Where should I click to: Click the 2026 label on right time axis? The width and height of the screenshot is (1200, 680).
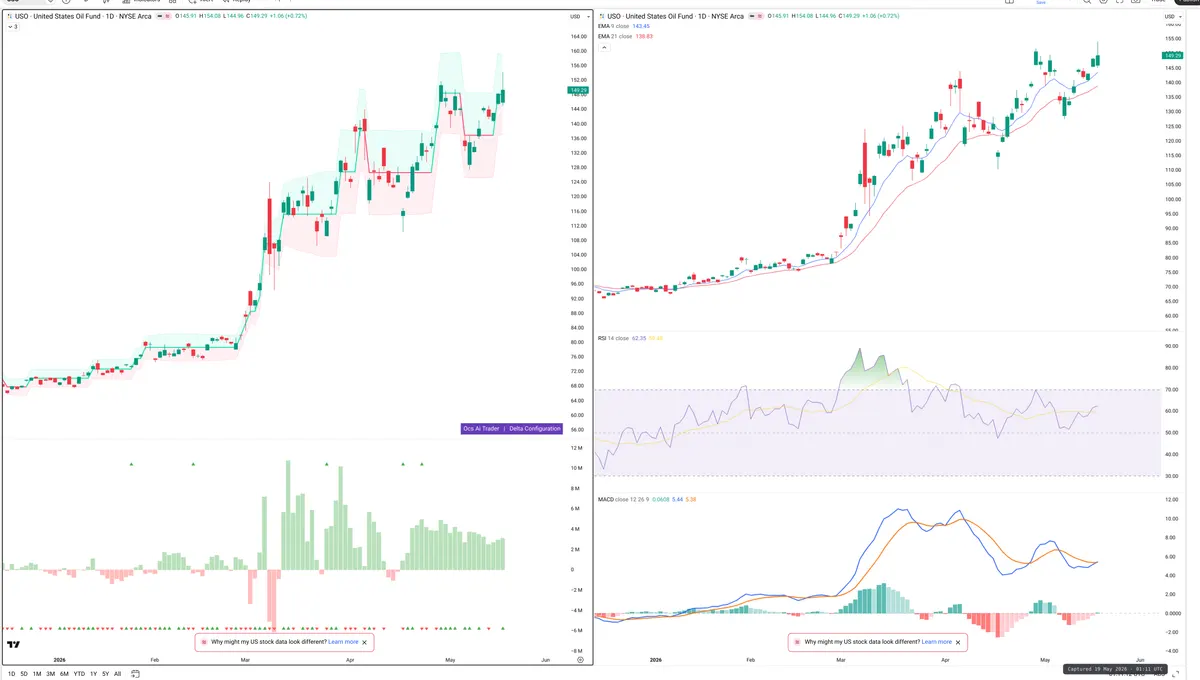click(656, 660)
